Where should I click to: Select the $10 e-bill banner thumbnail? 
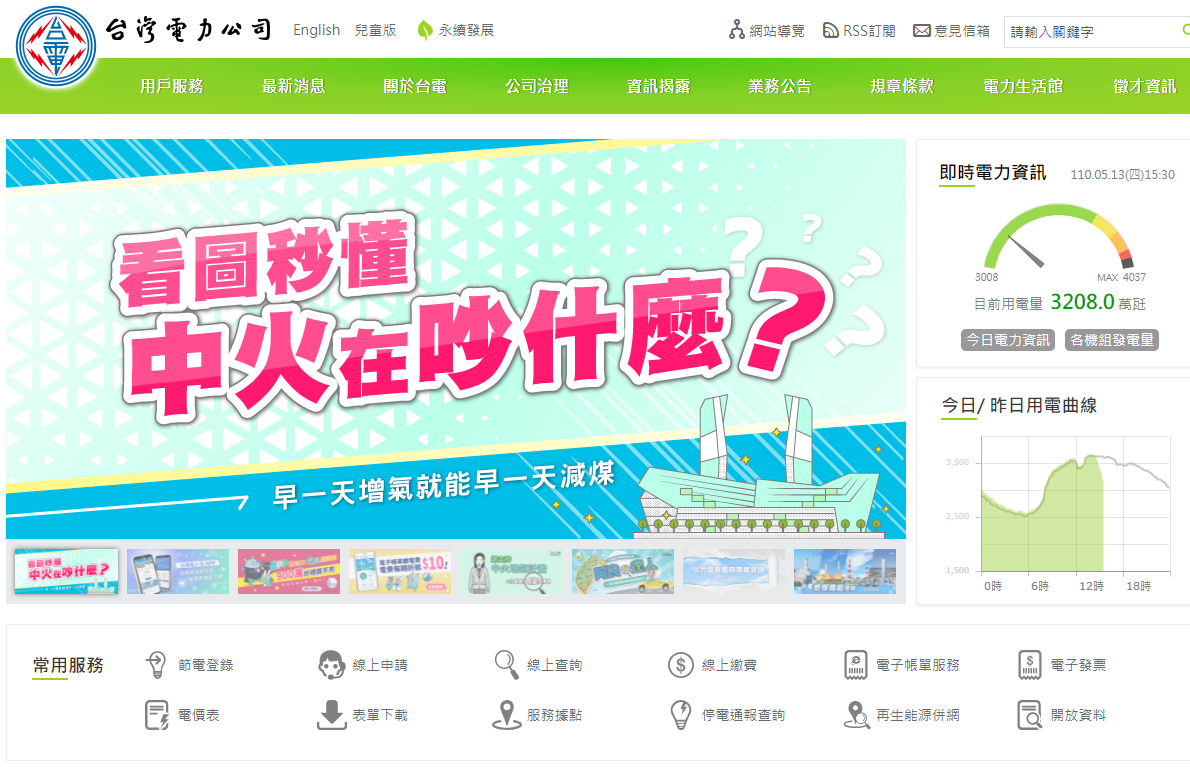(x=400, y=571)
